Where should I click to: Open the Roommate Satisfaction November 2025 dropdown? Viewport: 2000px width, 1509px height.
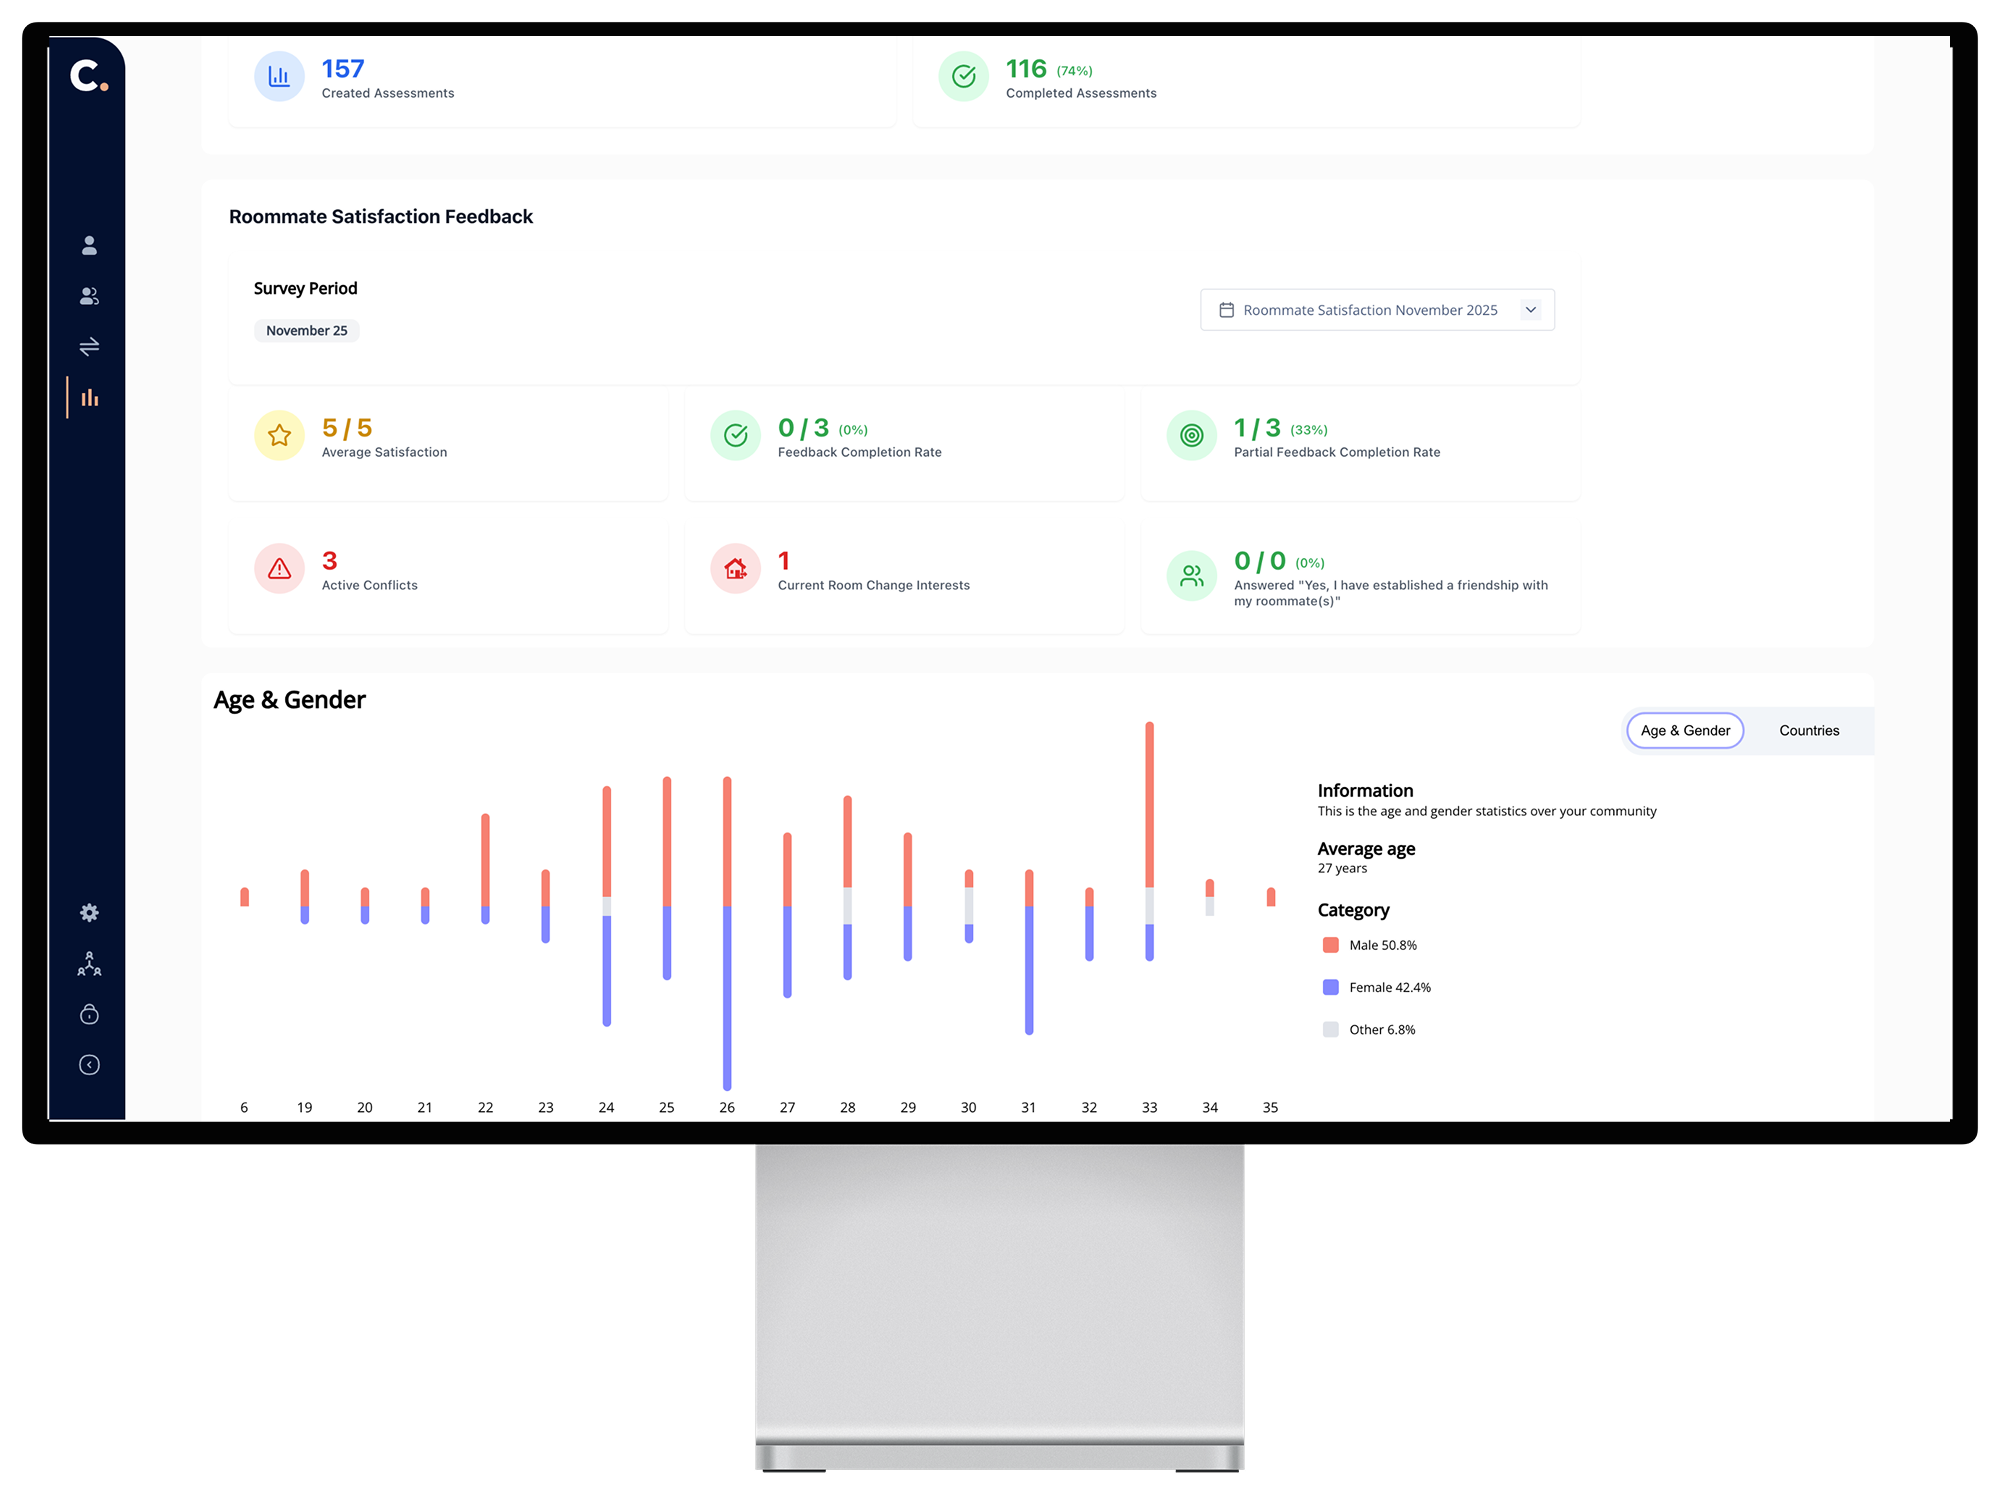(1370, 310)
